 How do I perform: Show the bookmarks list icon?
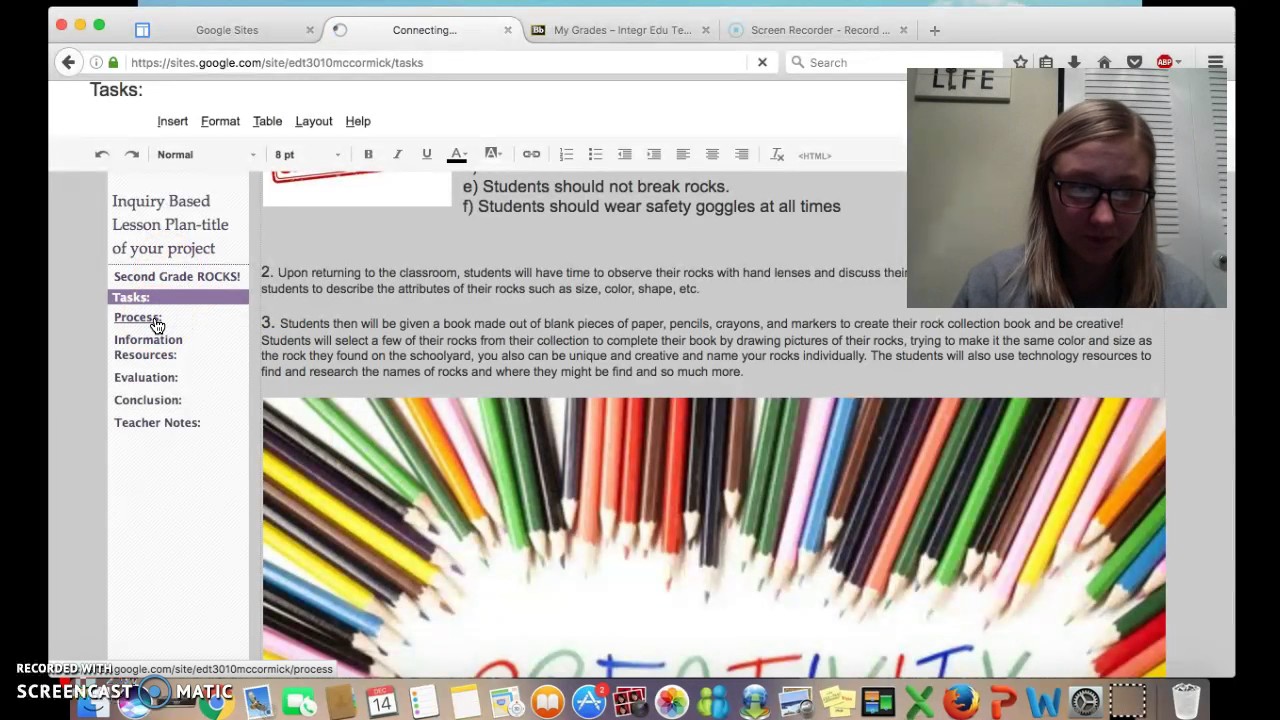click(x=1046, y=62)
